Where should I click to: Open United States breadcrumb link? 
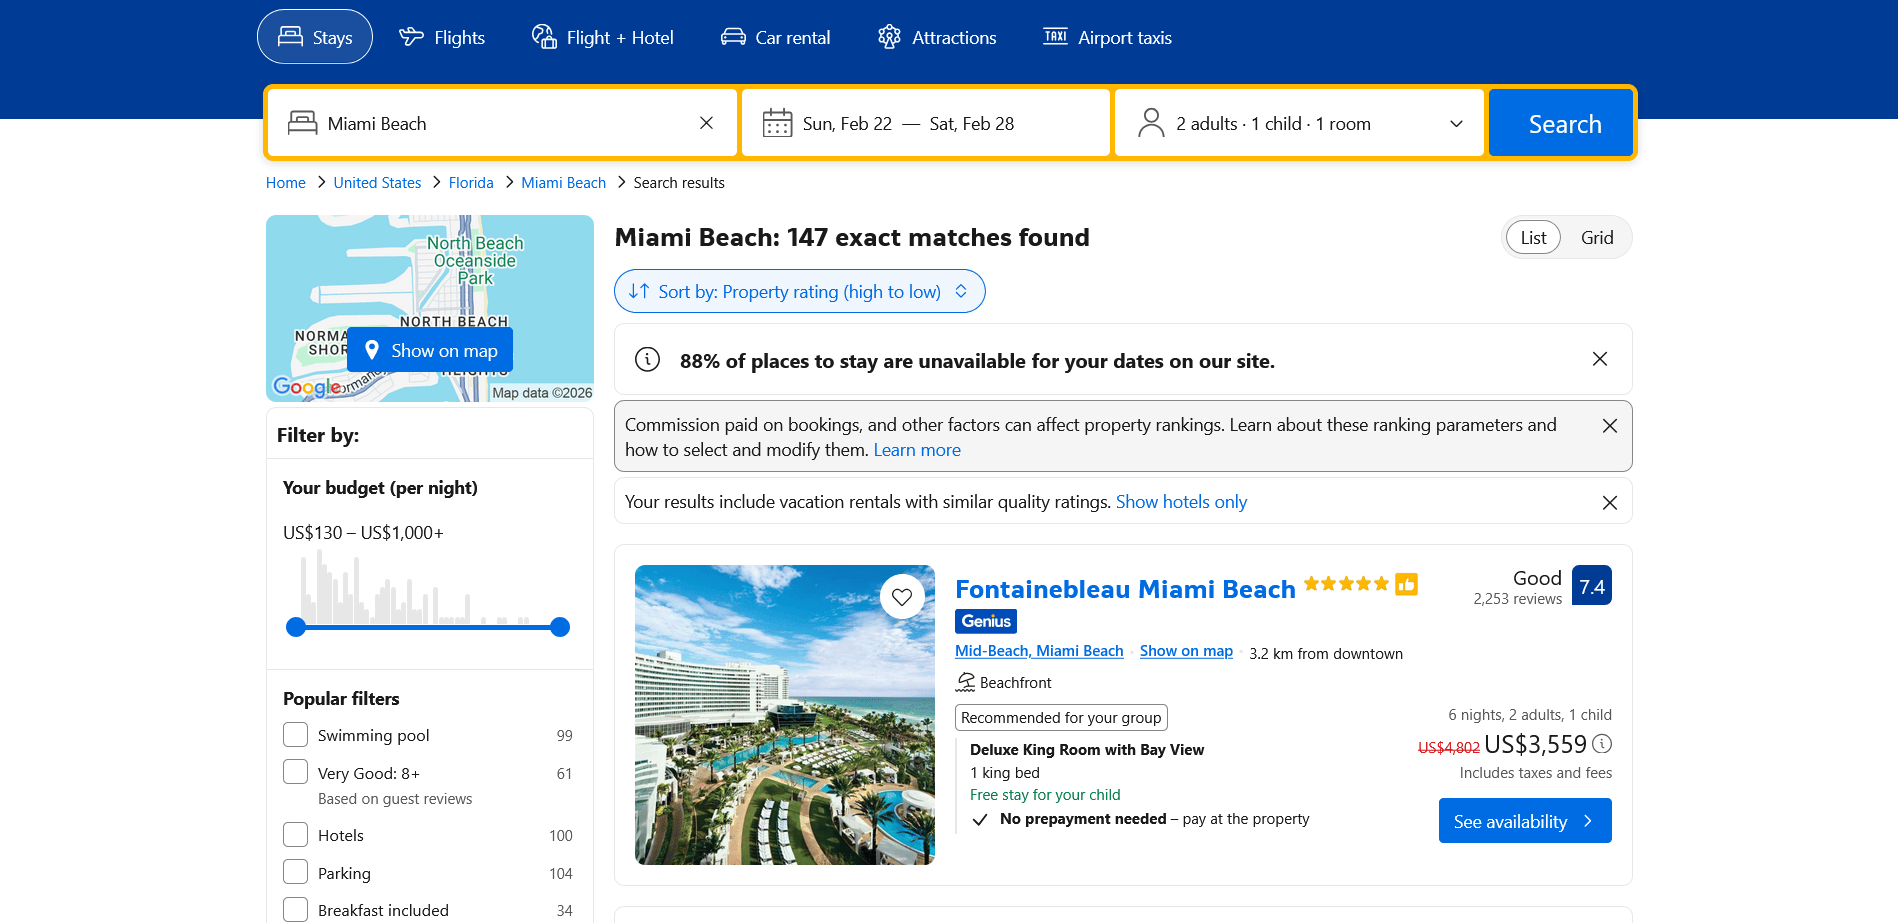[x=377, y=183]
